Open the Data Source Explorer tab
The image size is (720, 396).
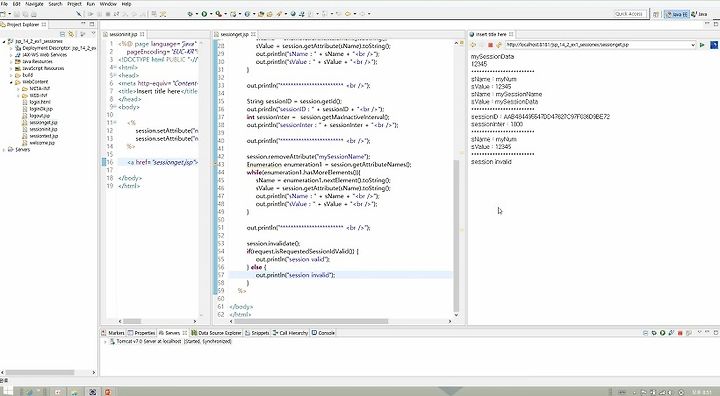click(217, 333)
